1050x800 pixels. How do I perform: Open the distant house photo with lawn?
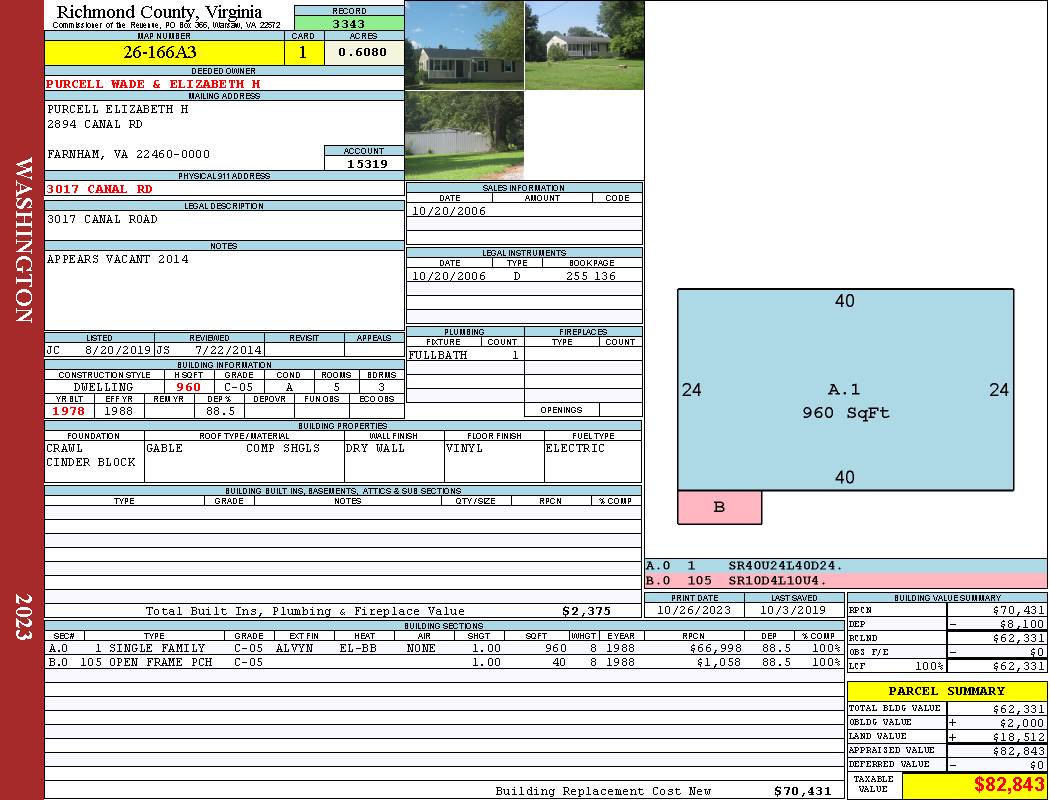pos(584,45)
